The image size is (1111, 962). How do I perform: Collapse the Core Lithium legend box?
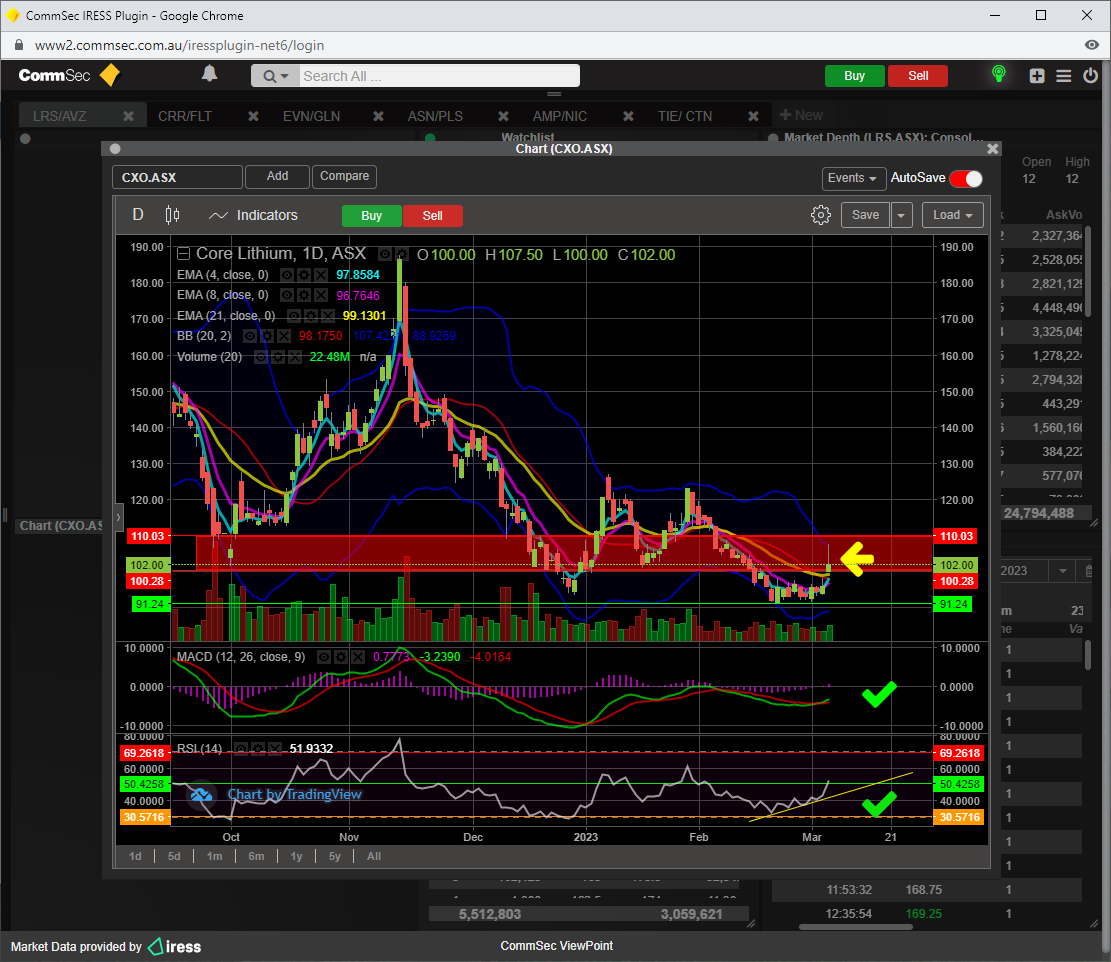[183, 254]
